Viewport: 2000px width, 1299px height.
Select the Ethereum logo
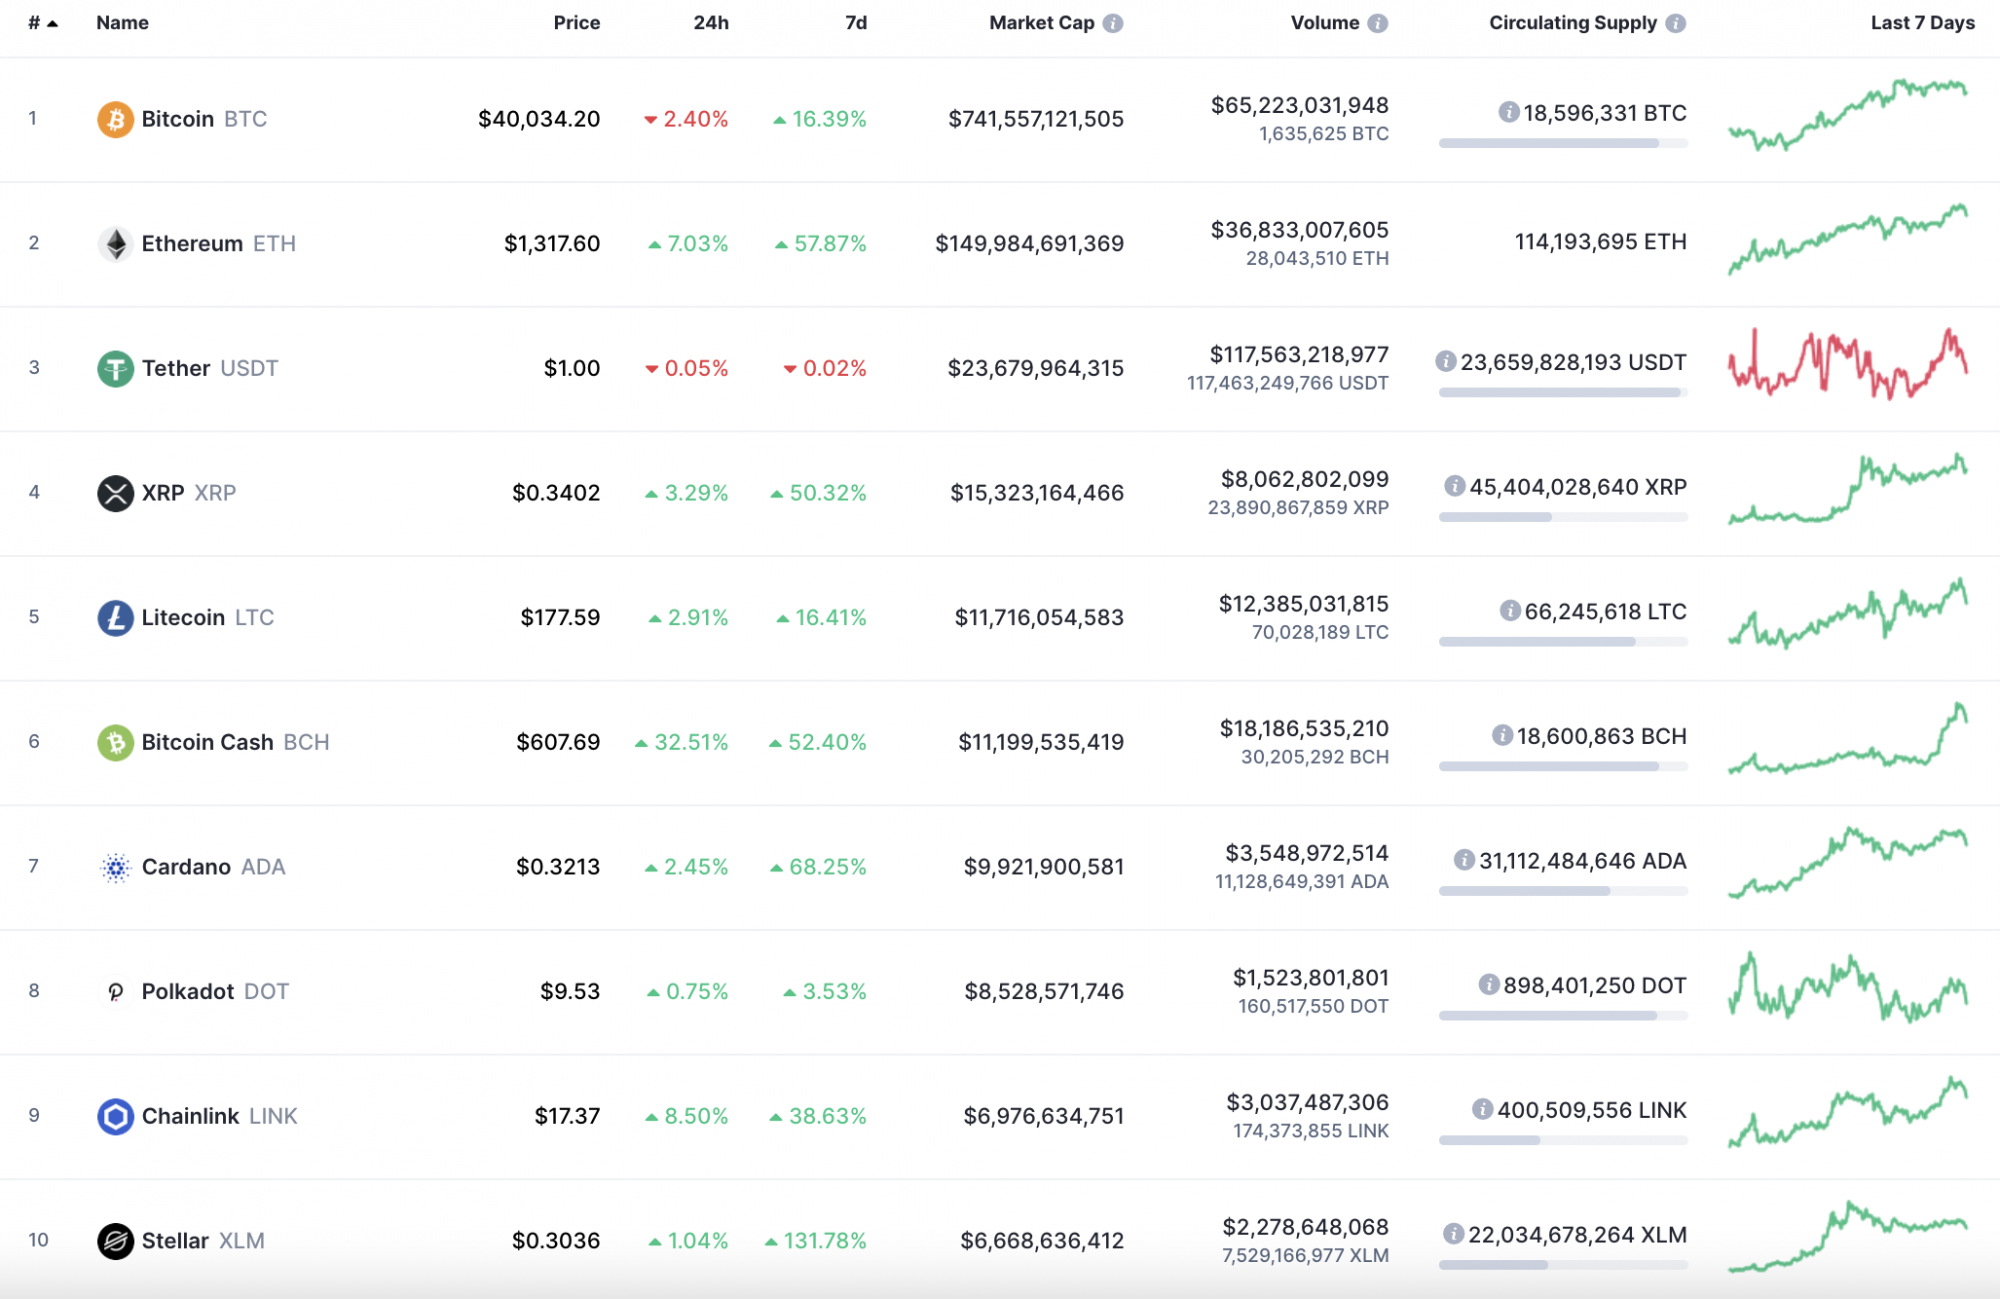point(115,243)
